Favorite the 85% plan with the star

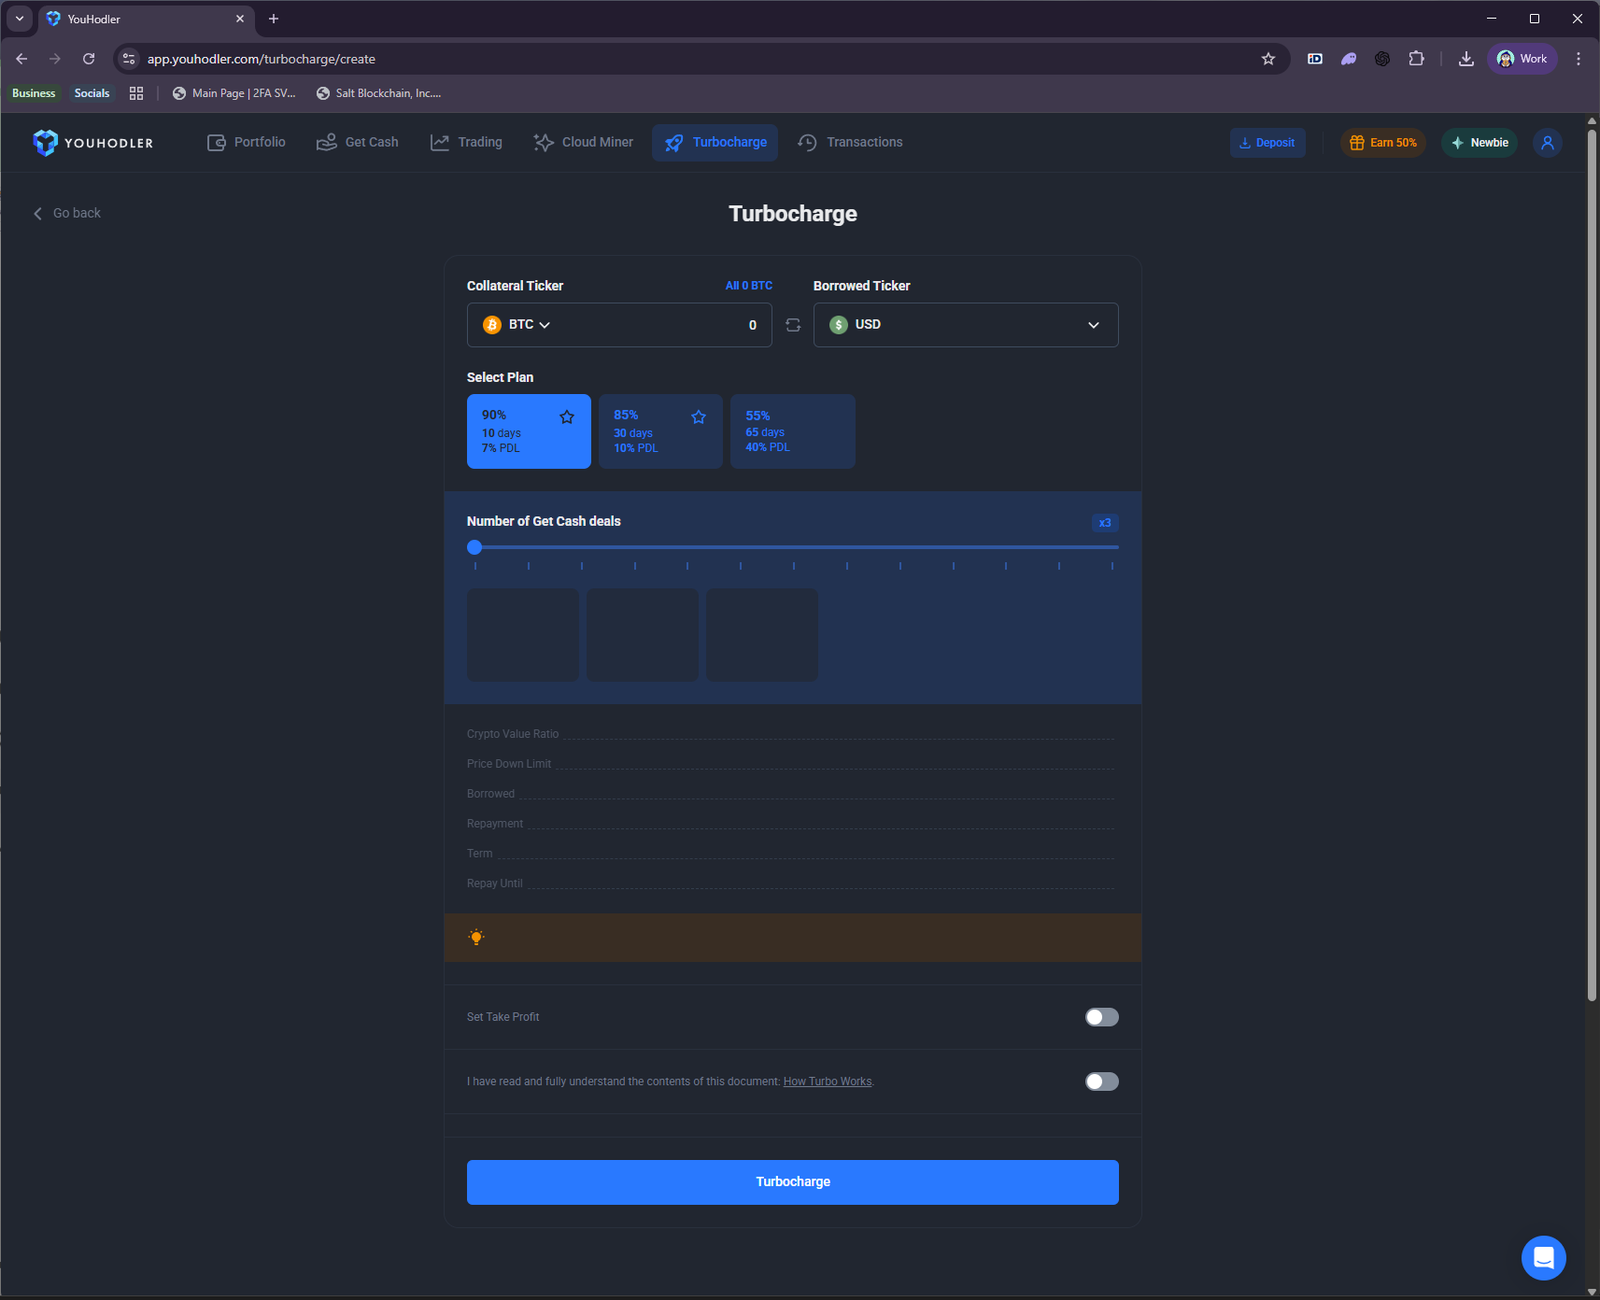699,416
